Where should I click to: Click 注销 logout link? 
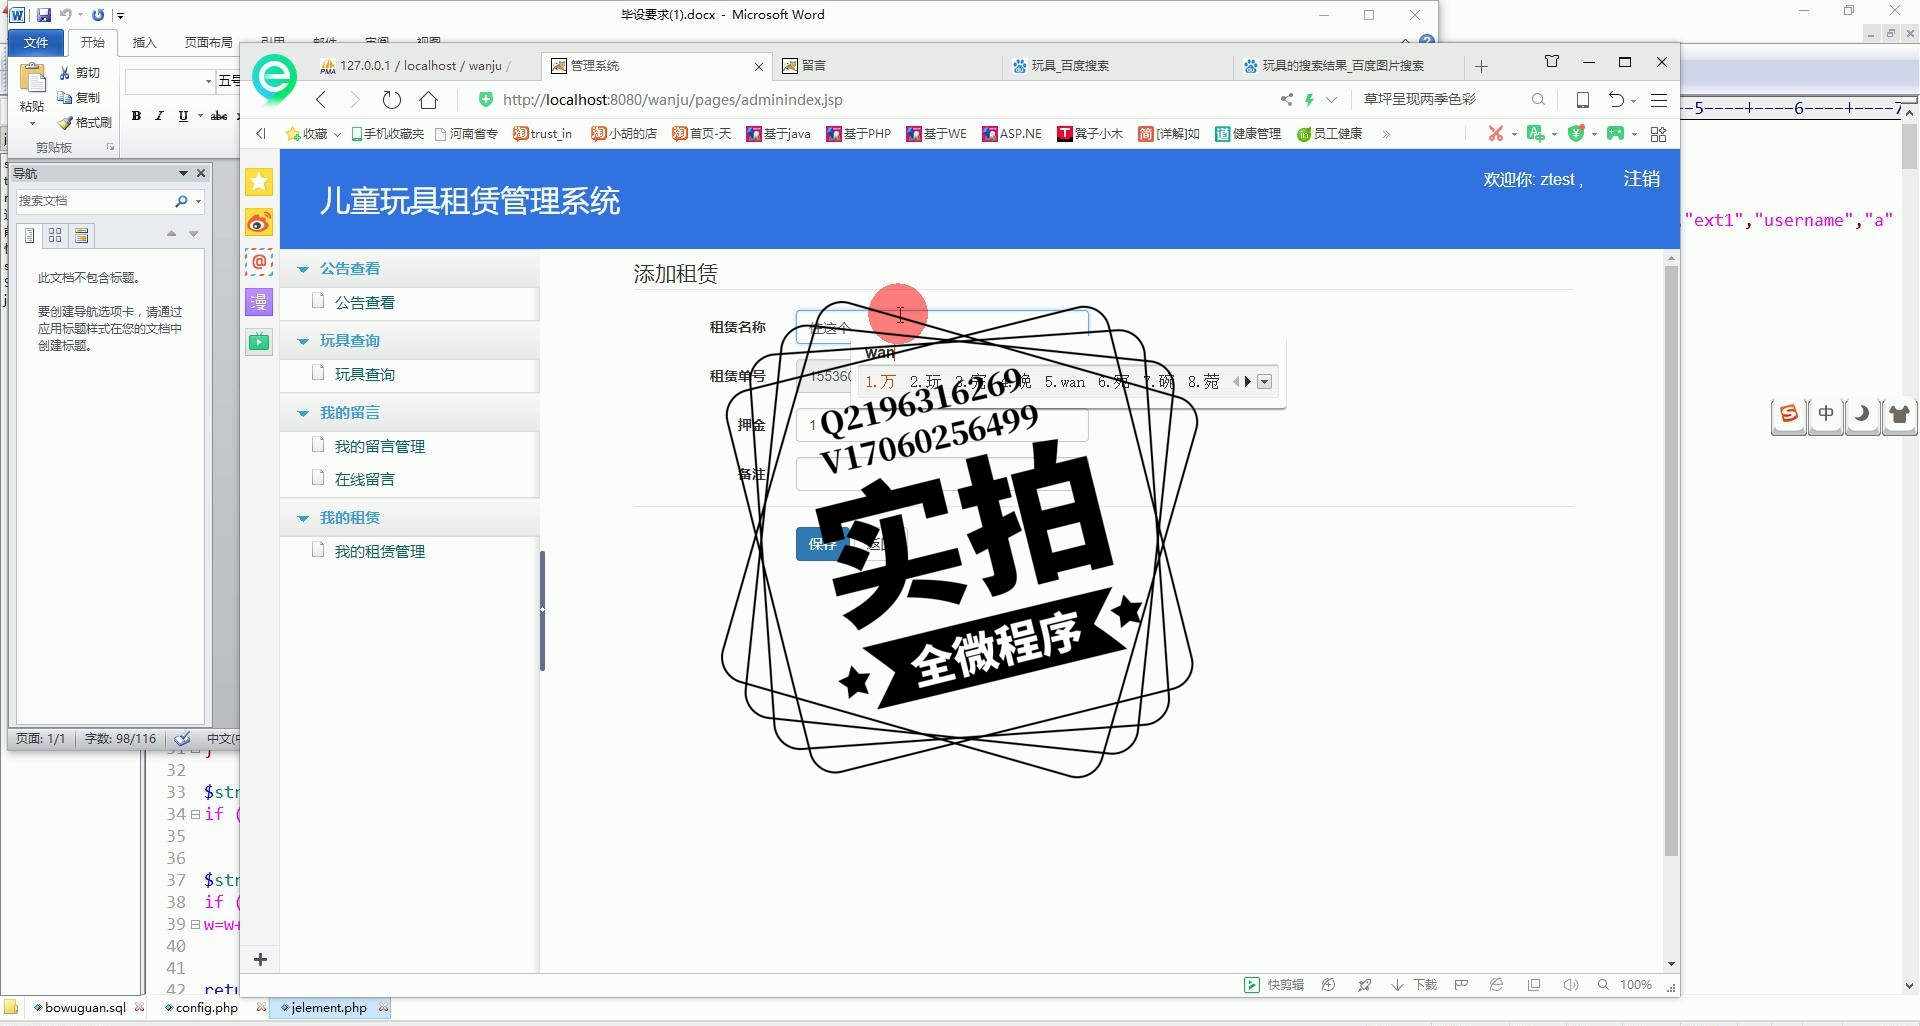(1641, 179)
